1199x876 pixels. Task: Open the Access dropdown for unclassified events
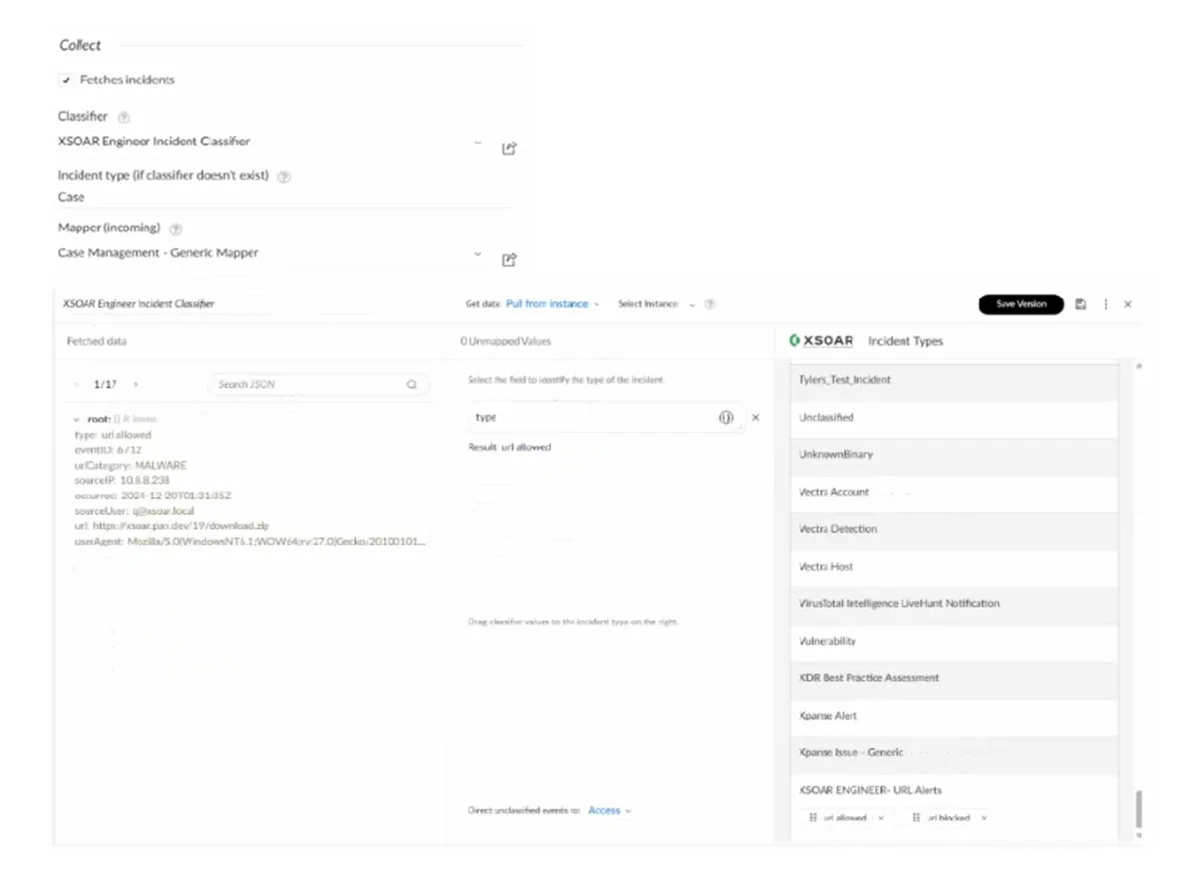pyautogui.click(x=609, y=810)
